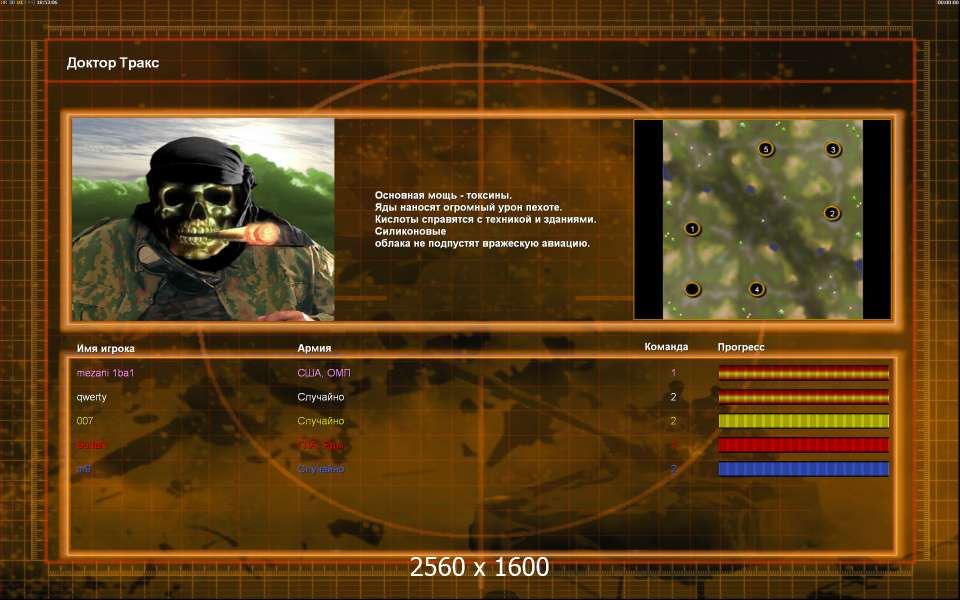Click the map preview terrain image
The width and height of the screenshot is (960, 600).
[x=763, y=219]
